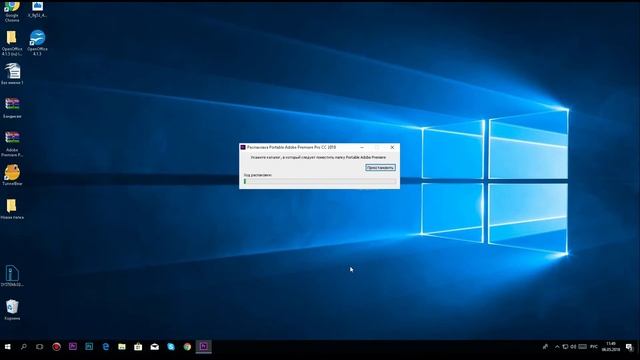Select the Adobe Premiere P... archive icon
Viewport: 640px width, 360px height.
[x=12, y=144]
